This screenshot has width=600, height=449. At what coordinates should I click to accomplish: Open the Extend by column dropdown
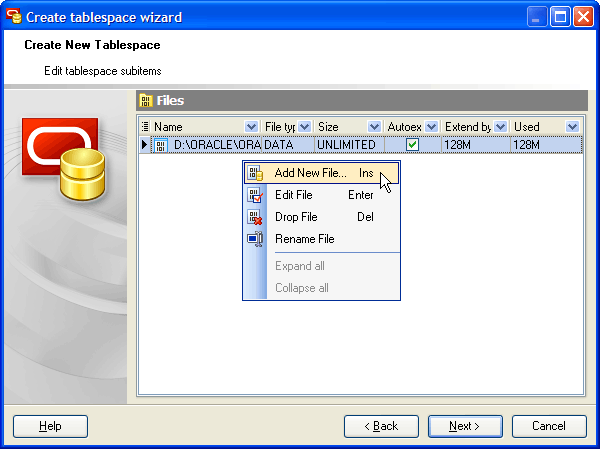[x=500, y=127]
